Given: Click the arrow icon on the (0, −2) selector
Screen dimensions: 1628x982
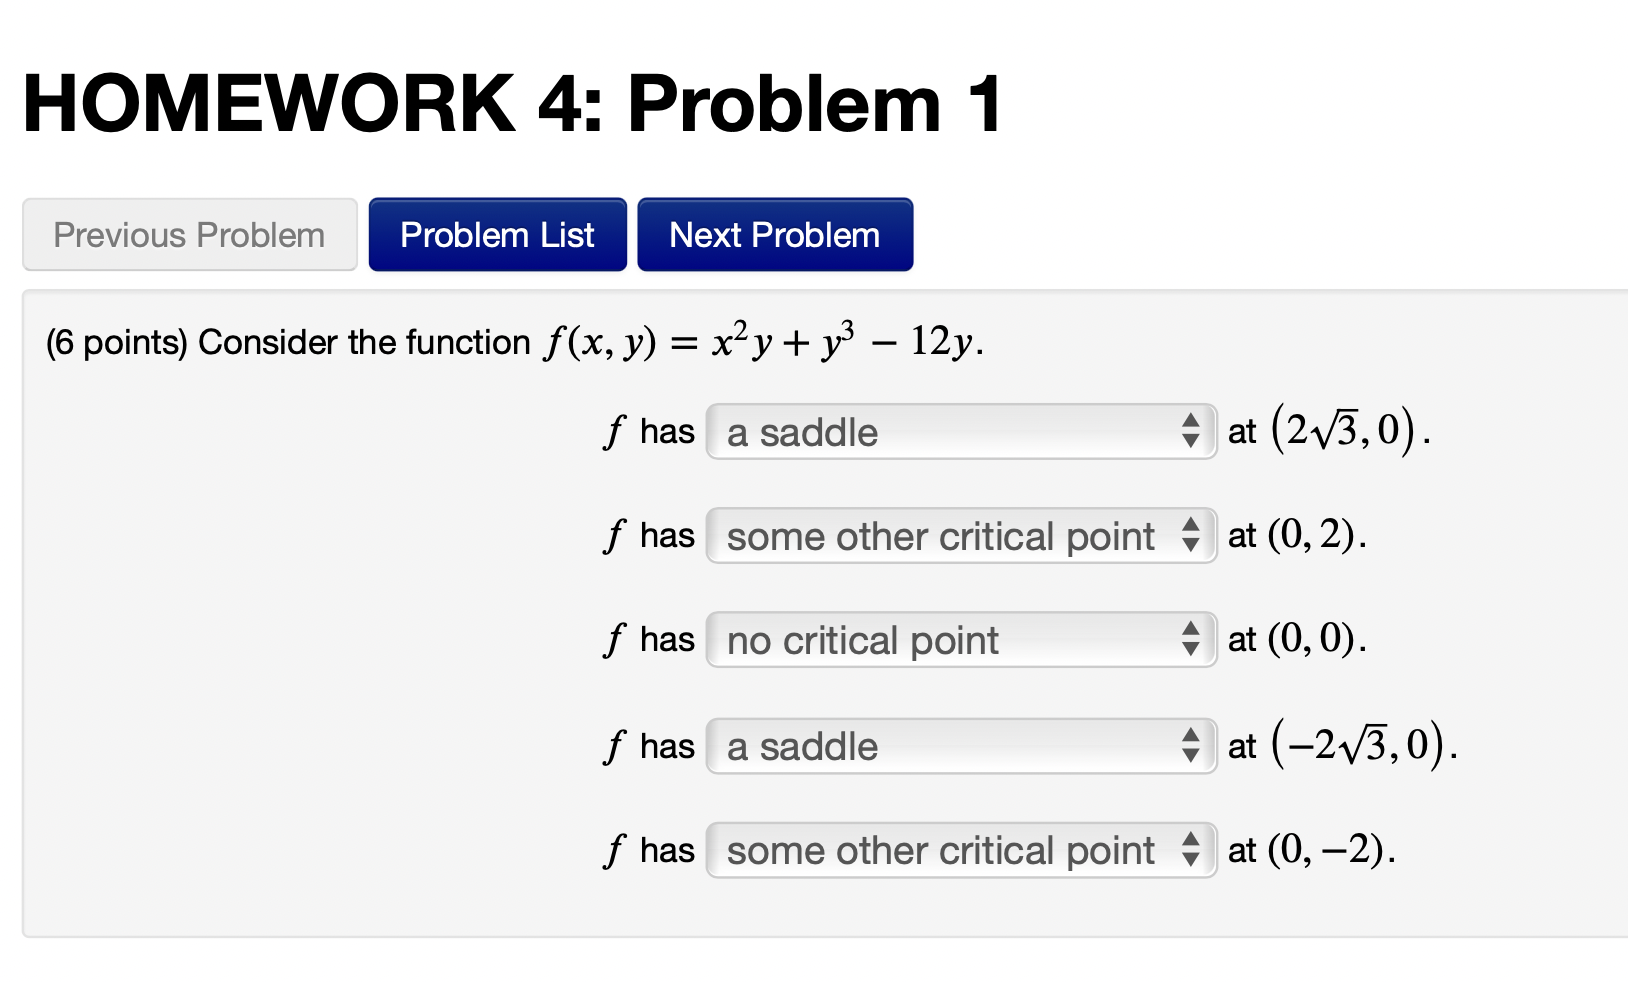Looking at the screenshot, I should click(1191, 850).
